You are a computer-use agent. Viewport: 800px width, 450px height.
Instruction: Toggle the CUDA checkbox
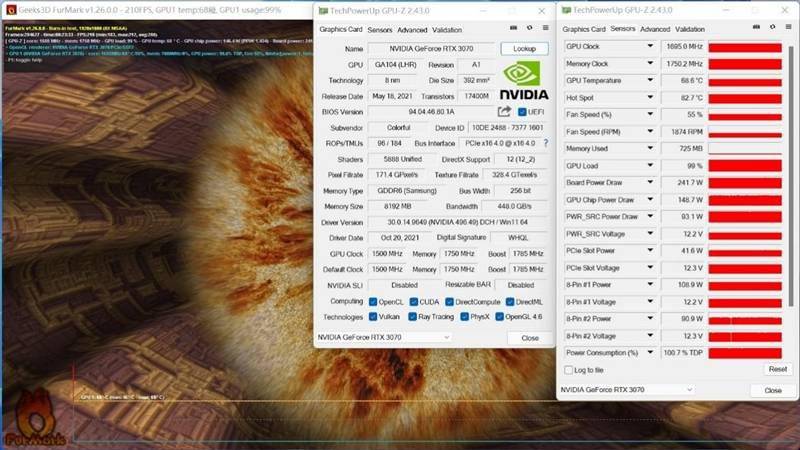414,302
